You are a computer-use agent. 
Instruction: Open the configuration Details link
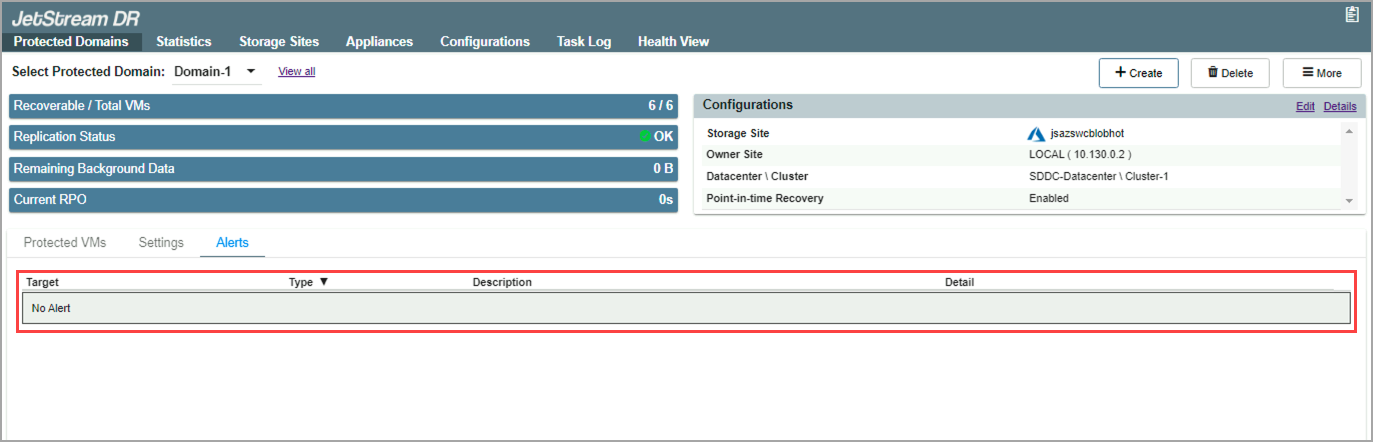tap(1340, 106)
